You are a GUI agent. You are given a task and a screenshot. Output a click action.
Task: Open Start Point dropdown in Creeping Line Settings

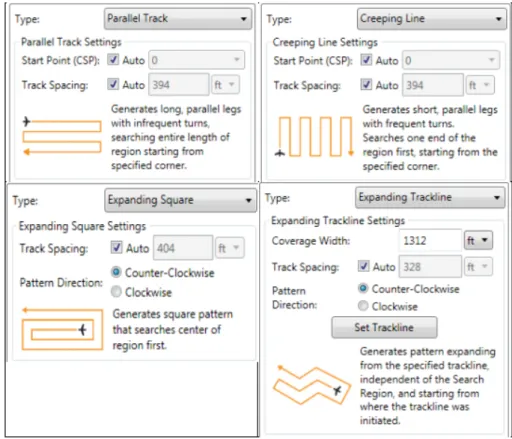pos(451,60)
